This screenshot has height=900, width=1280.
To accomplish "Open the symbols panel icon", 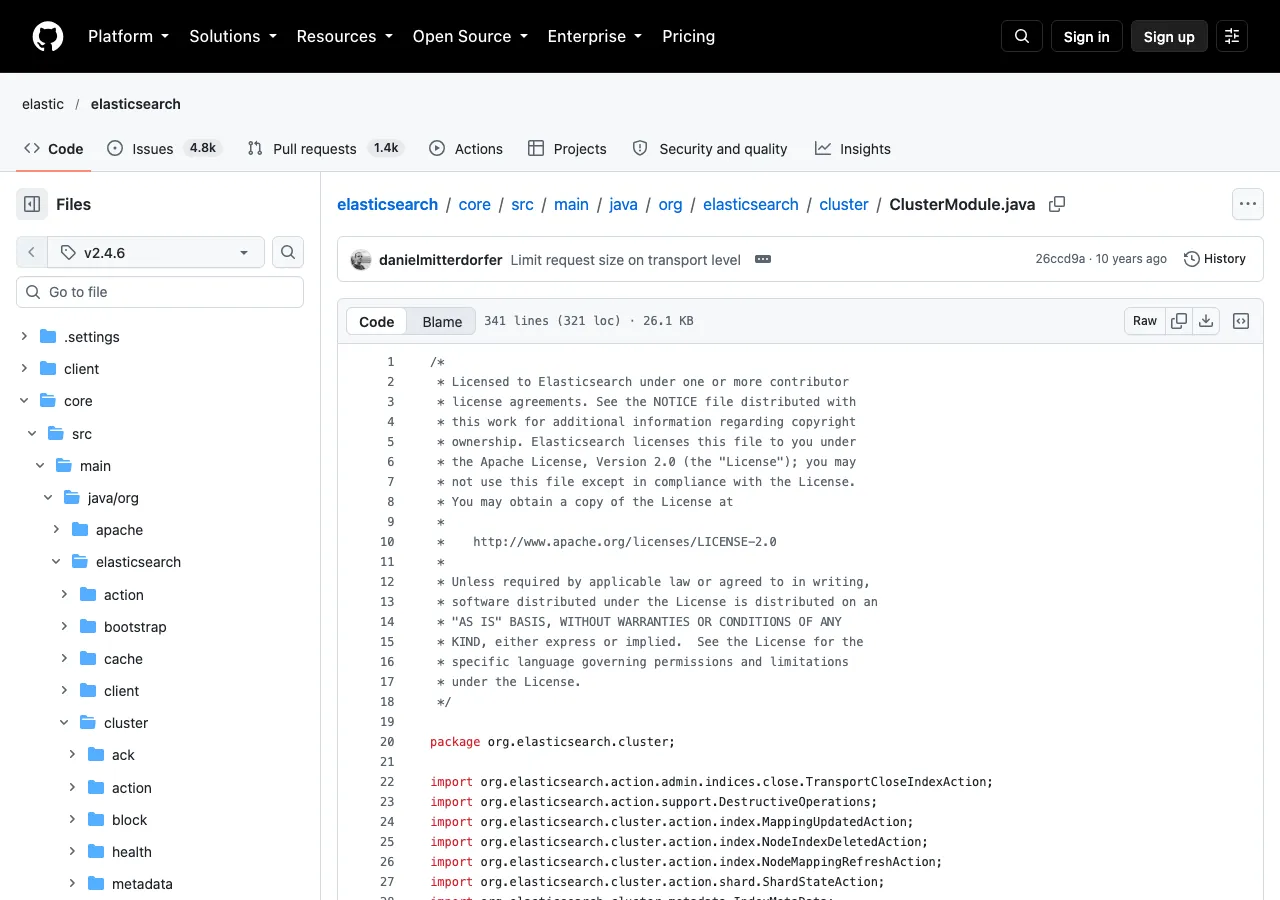I will pos(1241,321).
